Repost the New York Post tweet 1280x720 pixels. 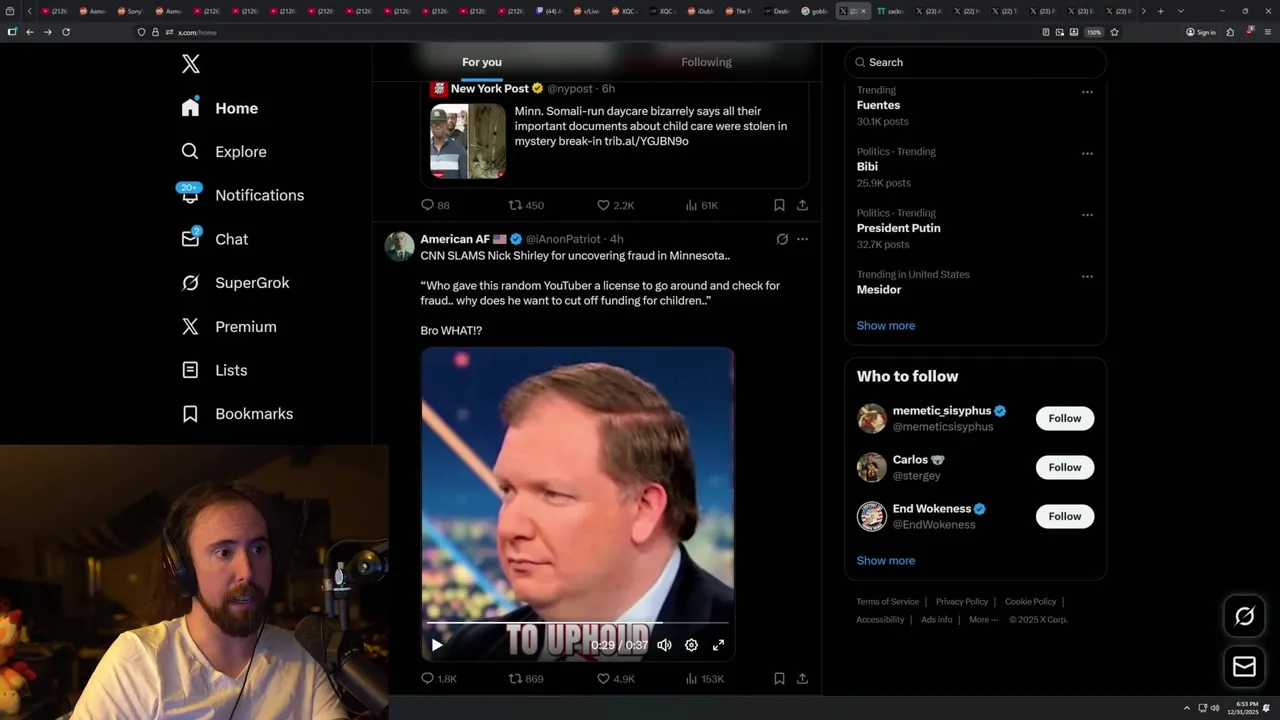(526, 205)
